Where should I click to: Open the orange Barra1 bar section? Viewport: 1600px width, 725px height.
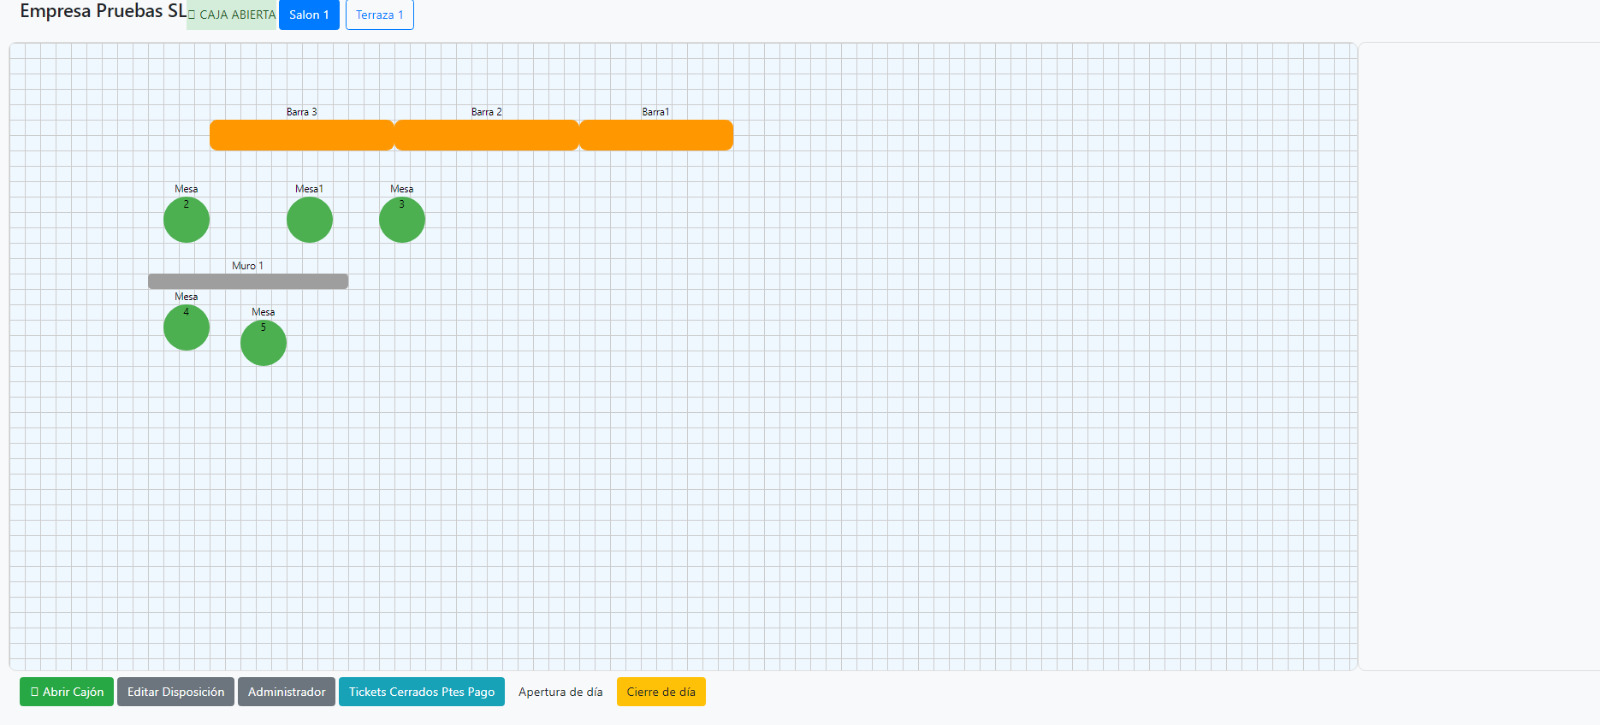656,135
